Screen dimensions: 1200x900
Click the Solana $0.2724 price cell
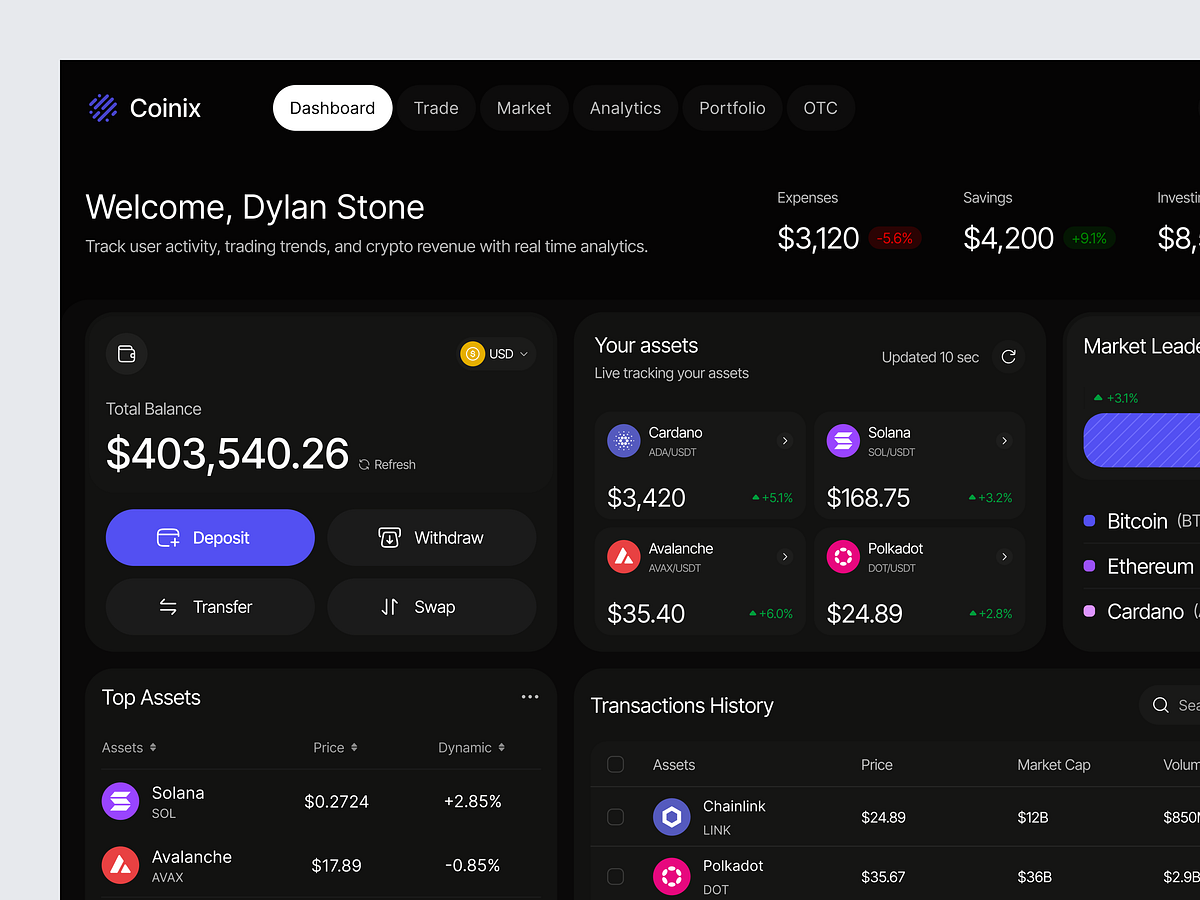coord(336,801)
